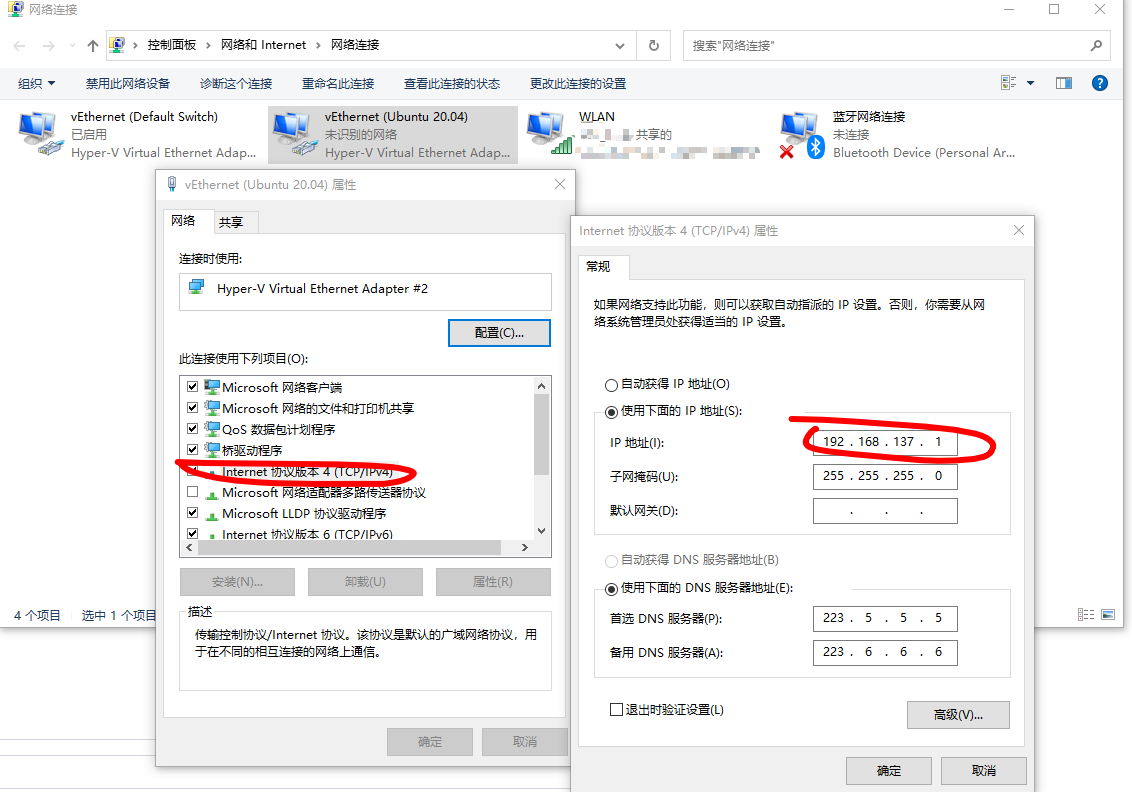Select the auto-obtain IP address (自动获得 IP 地址) radio button
The width and height of the screenshot is (1132, 792).
click(x=611, y=385)
